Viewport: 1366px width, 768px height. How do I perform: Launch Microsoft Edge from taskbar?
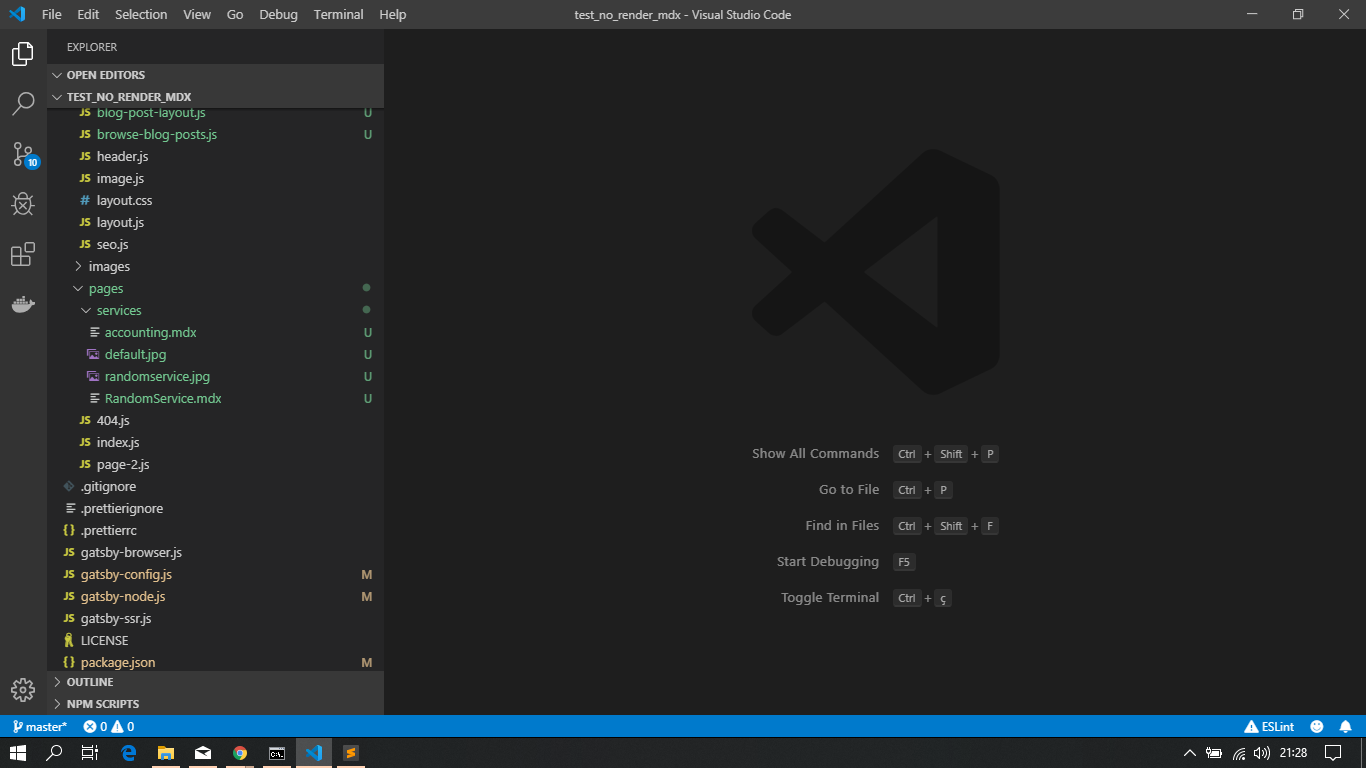click(x=129, y=753)
